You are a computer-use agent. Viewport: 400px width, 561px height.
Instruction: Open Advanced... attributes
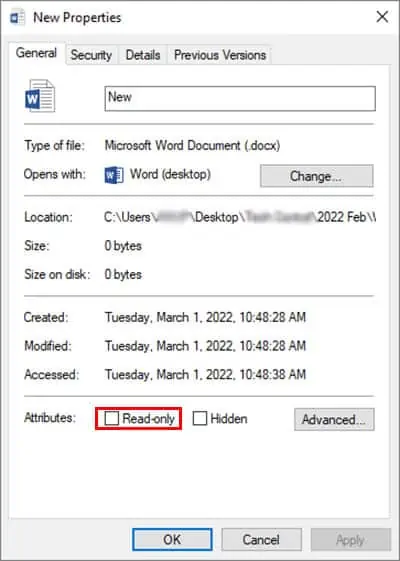click(x=334, y=419)
